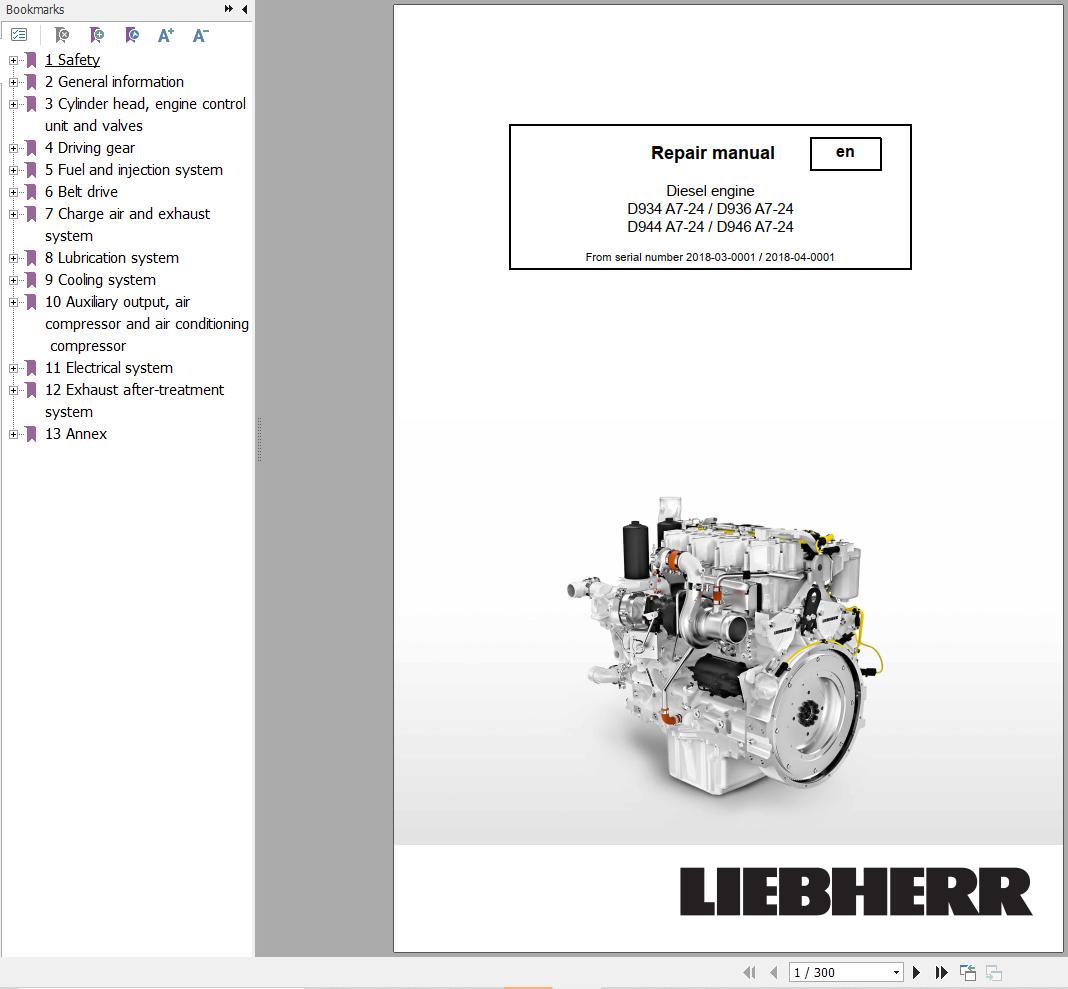
Task: Go to the next page
Action: coord(917,973)
